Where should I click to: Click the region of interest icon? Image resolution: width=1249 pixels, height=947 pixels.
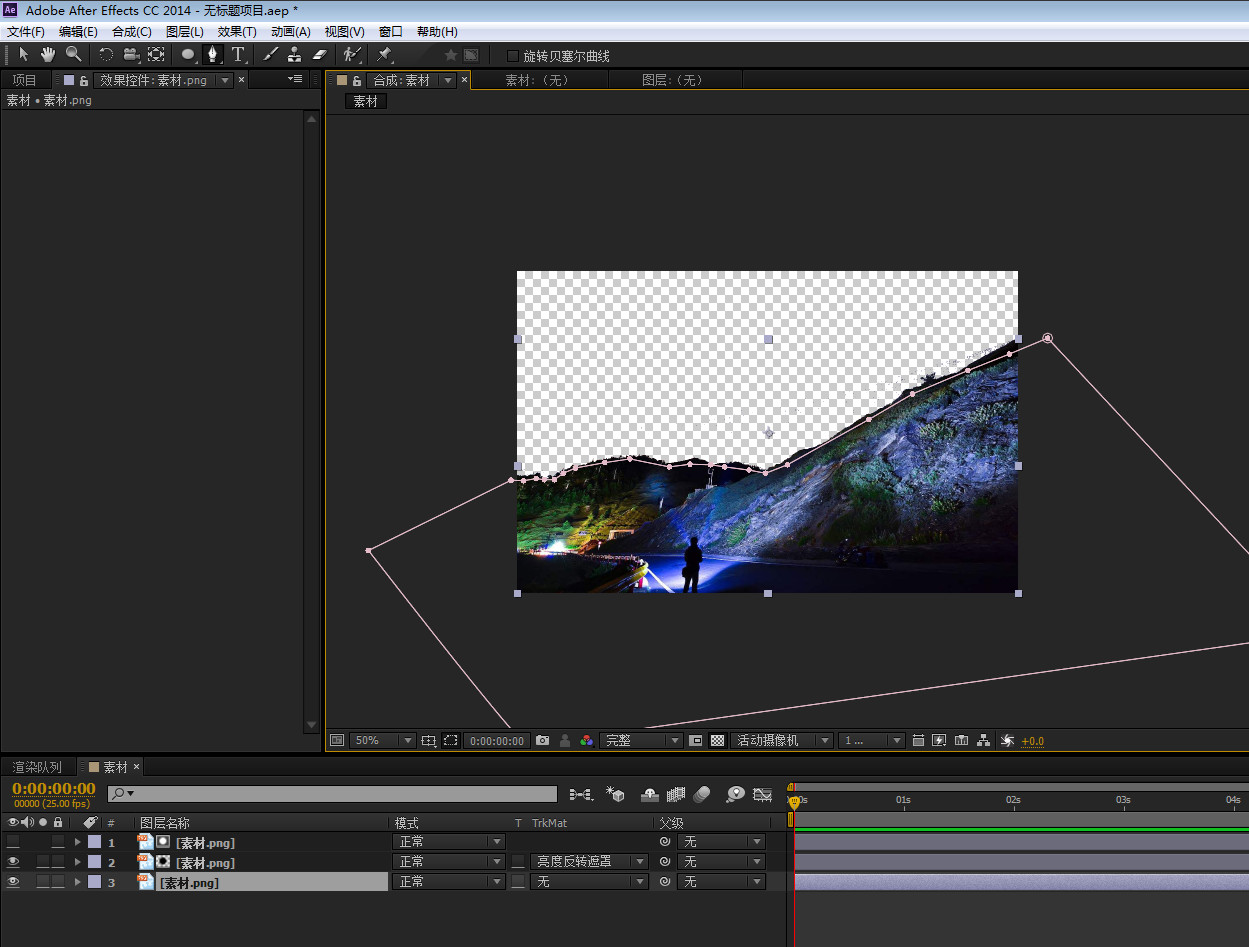(696, 740)
